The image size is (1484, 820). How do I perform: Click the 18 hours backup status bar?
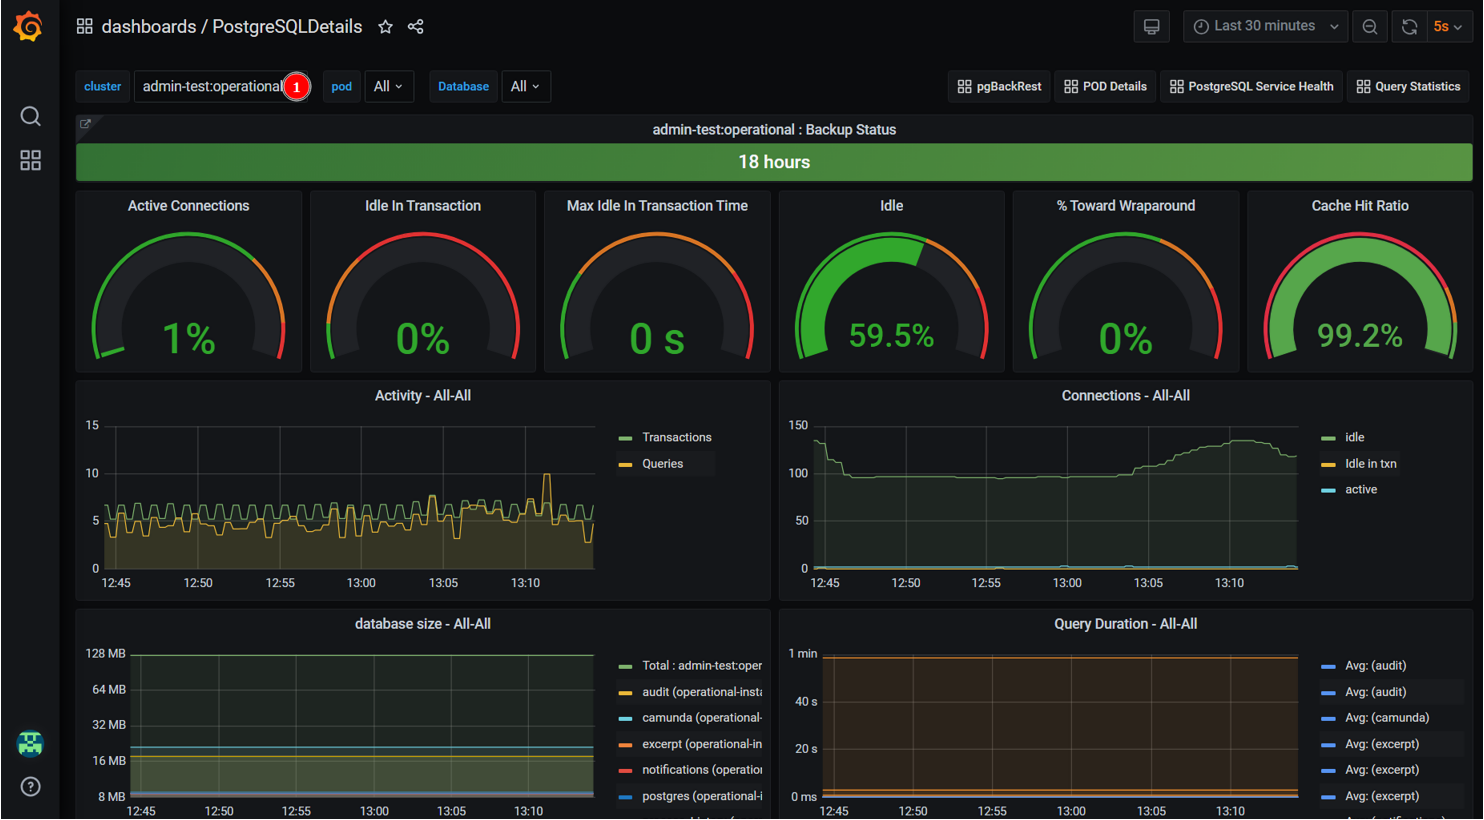(774, 162)
